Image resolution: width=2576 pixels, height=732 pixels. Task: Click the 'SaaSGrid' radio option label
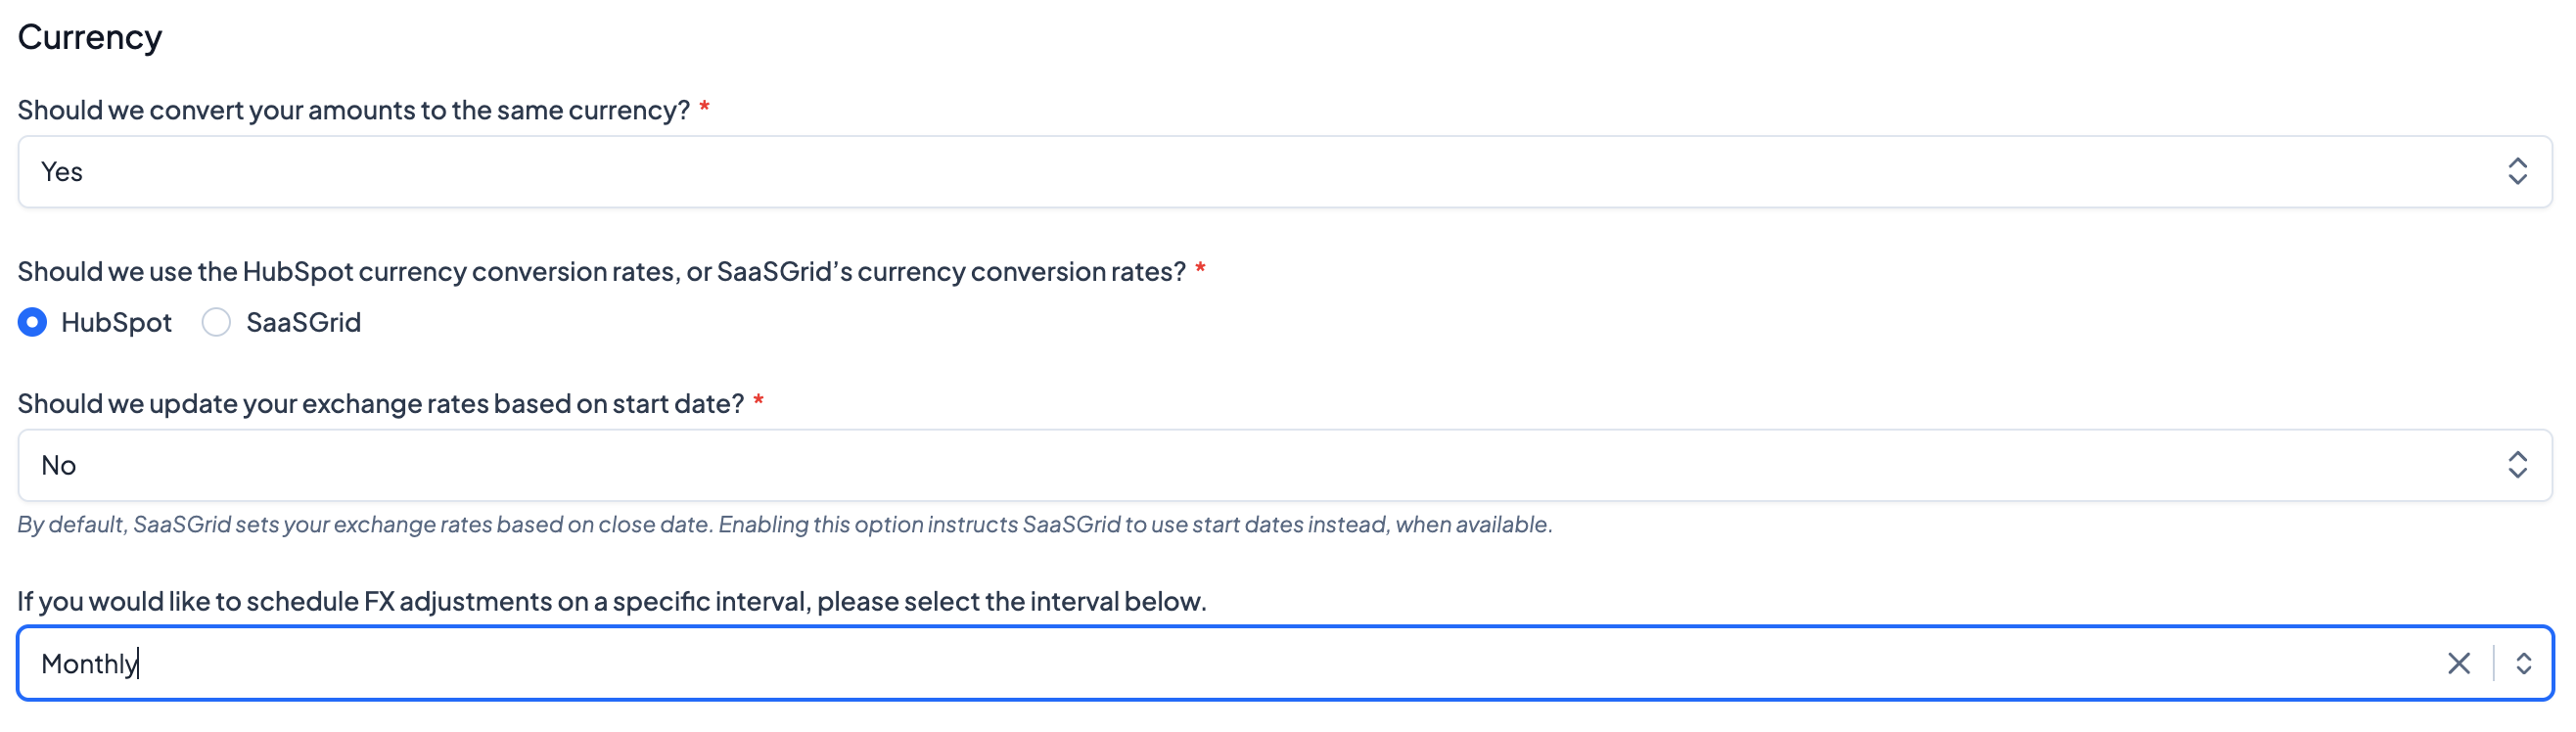point(303,322)
